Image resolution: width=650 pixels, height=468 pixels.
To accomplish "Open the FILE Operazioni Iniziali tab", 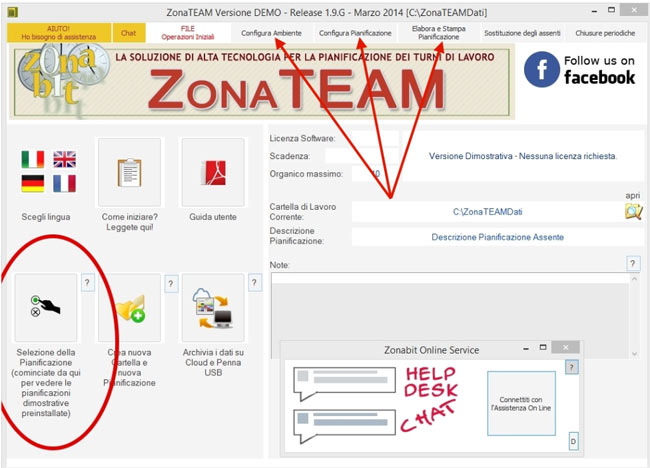I will point(188,33).
